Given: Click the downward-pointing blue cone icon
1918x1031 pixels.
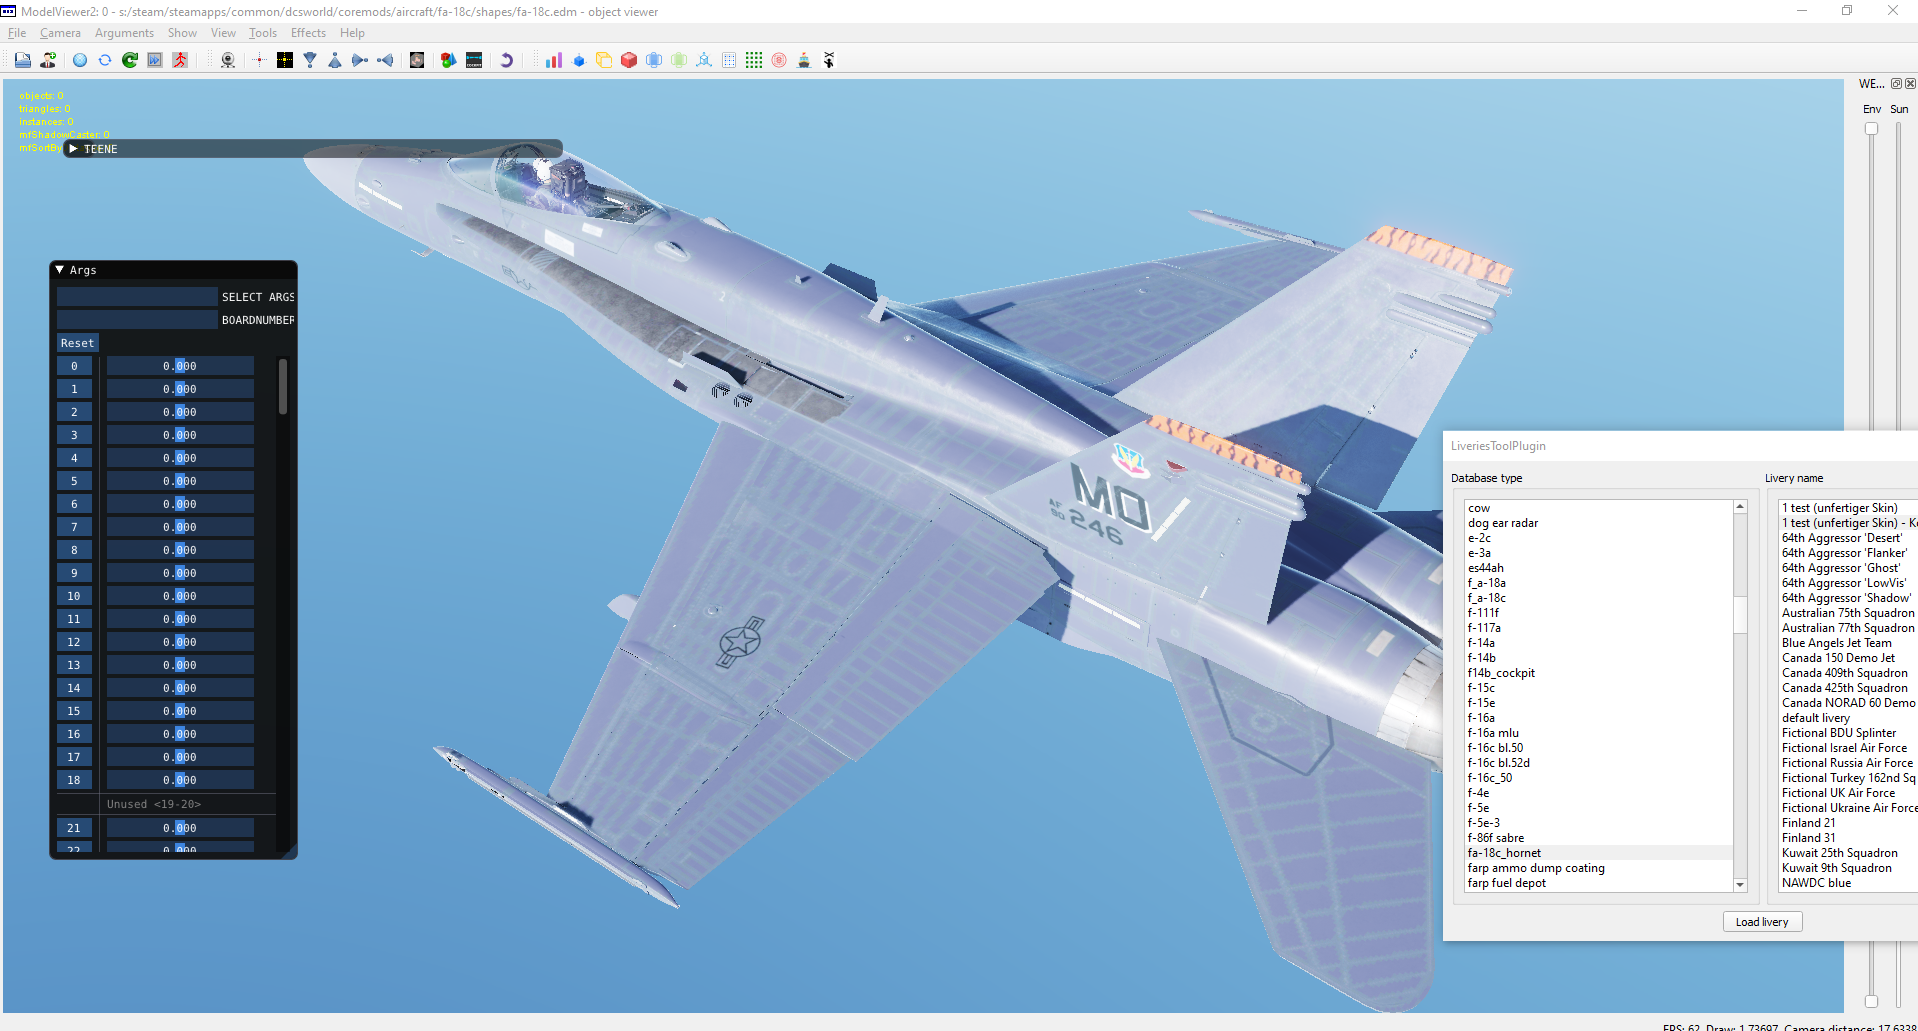Looking at the screenshot, I should click(310, 60).
